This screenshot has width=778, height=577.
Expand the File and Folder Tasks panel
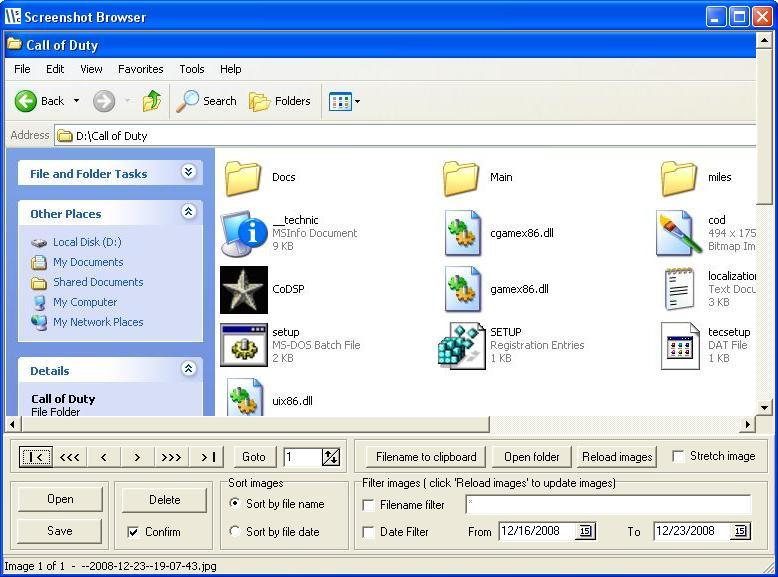click(x=188, y=172)
